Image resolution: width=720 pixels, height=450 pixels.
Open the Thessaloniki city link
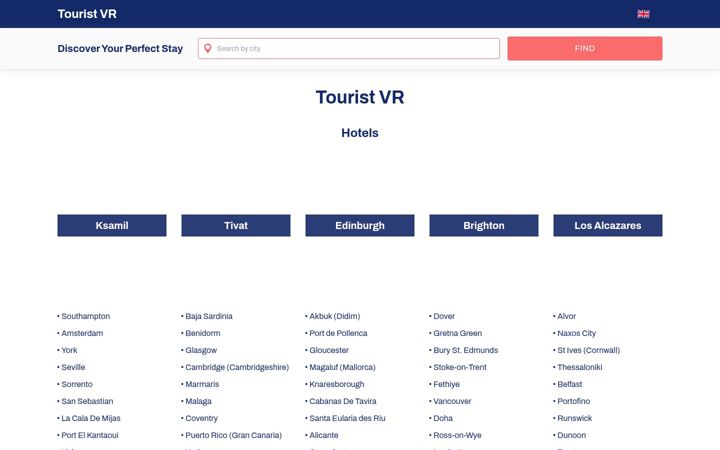[x=580, y=367]
